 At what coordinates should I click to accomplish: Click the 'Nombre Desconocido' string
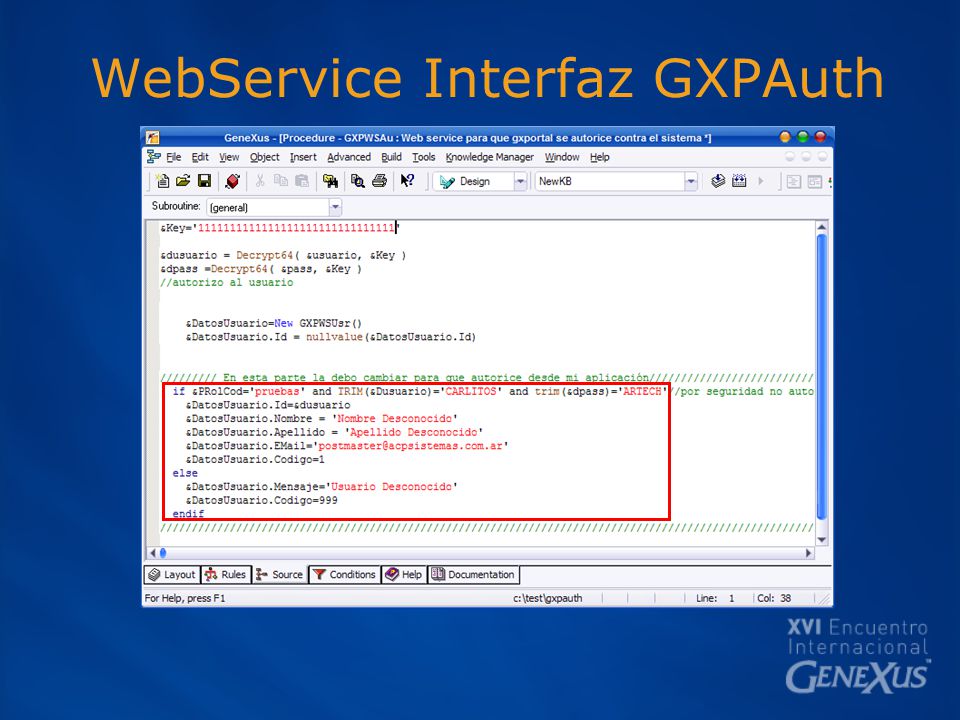pyautogui.click(x=394, y=418)
